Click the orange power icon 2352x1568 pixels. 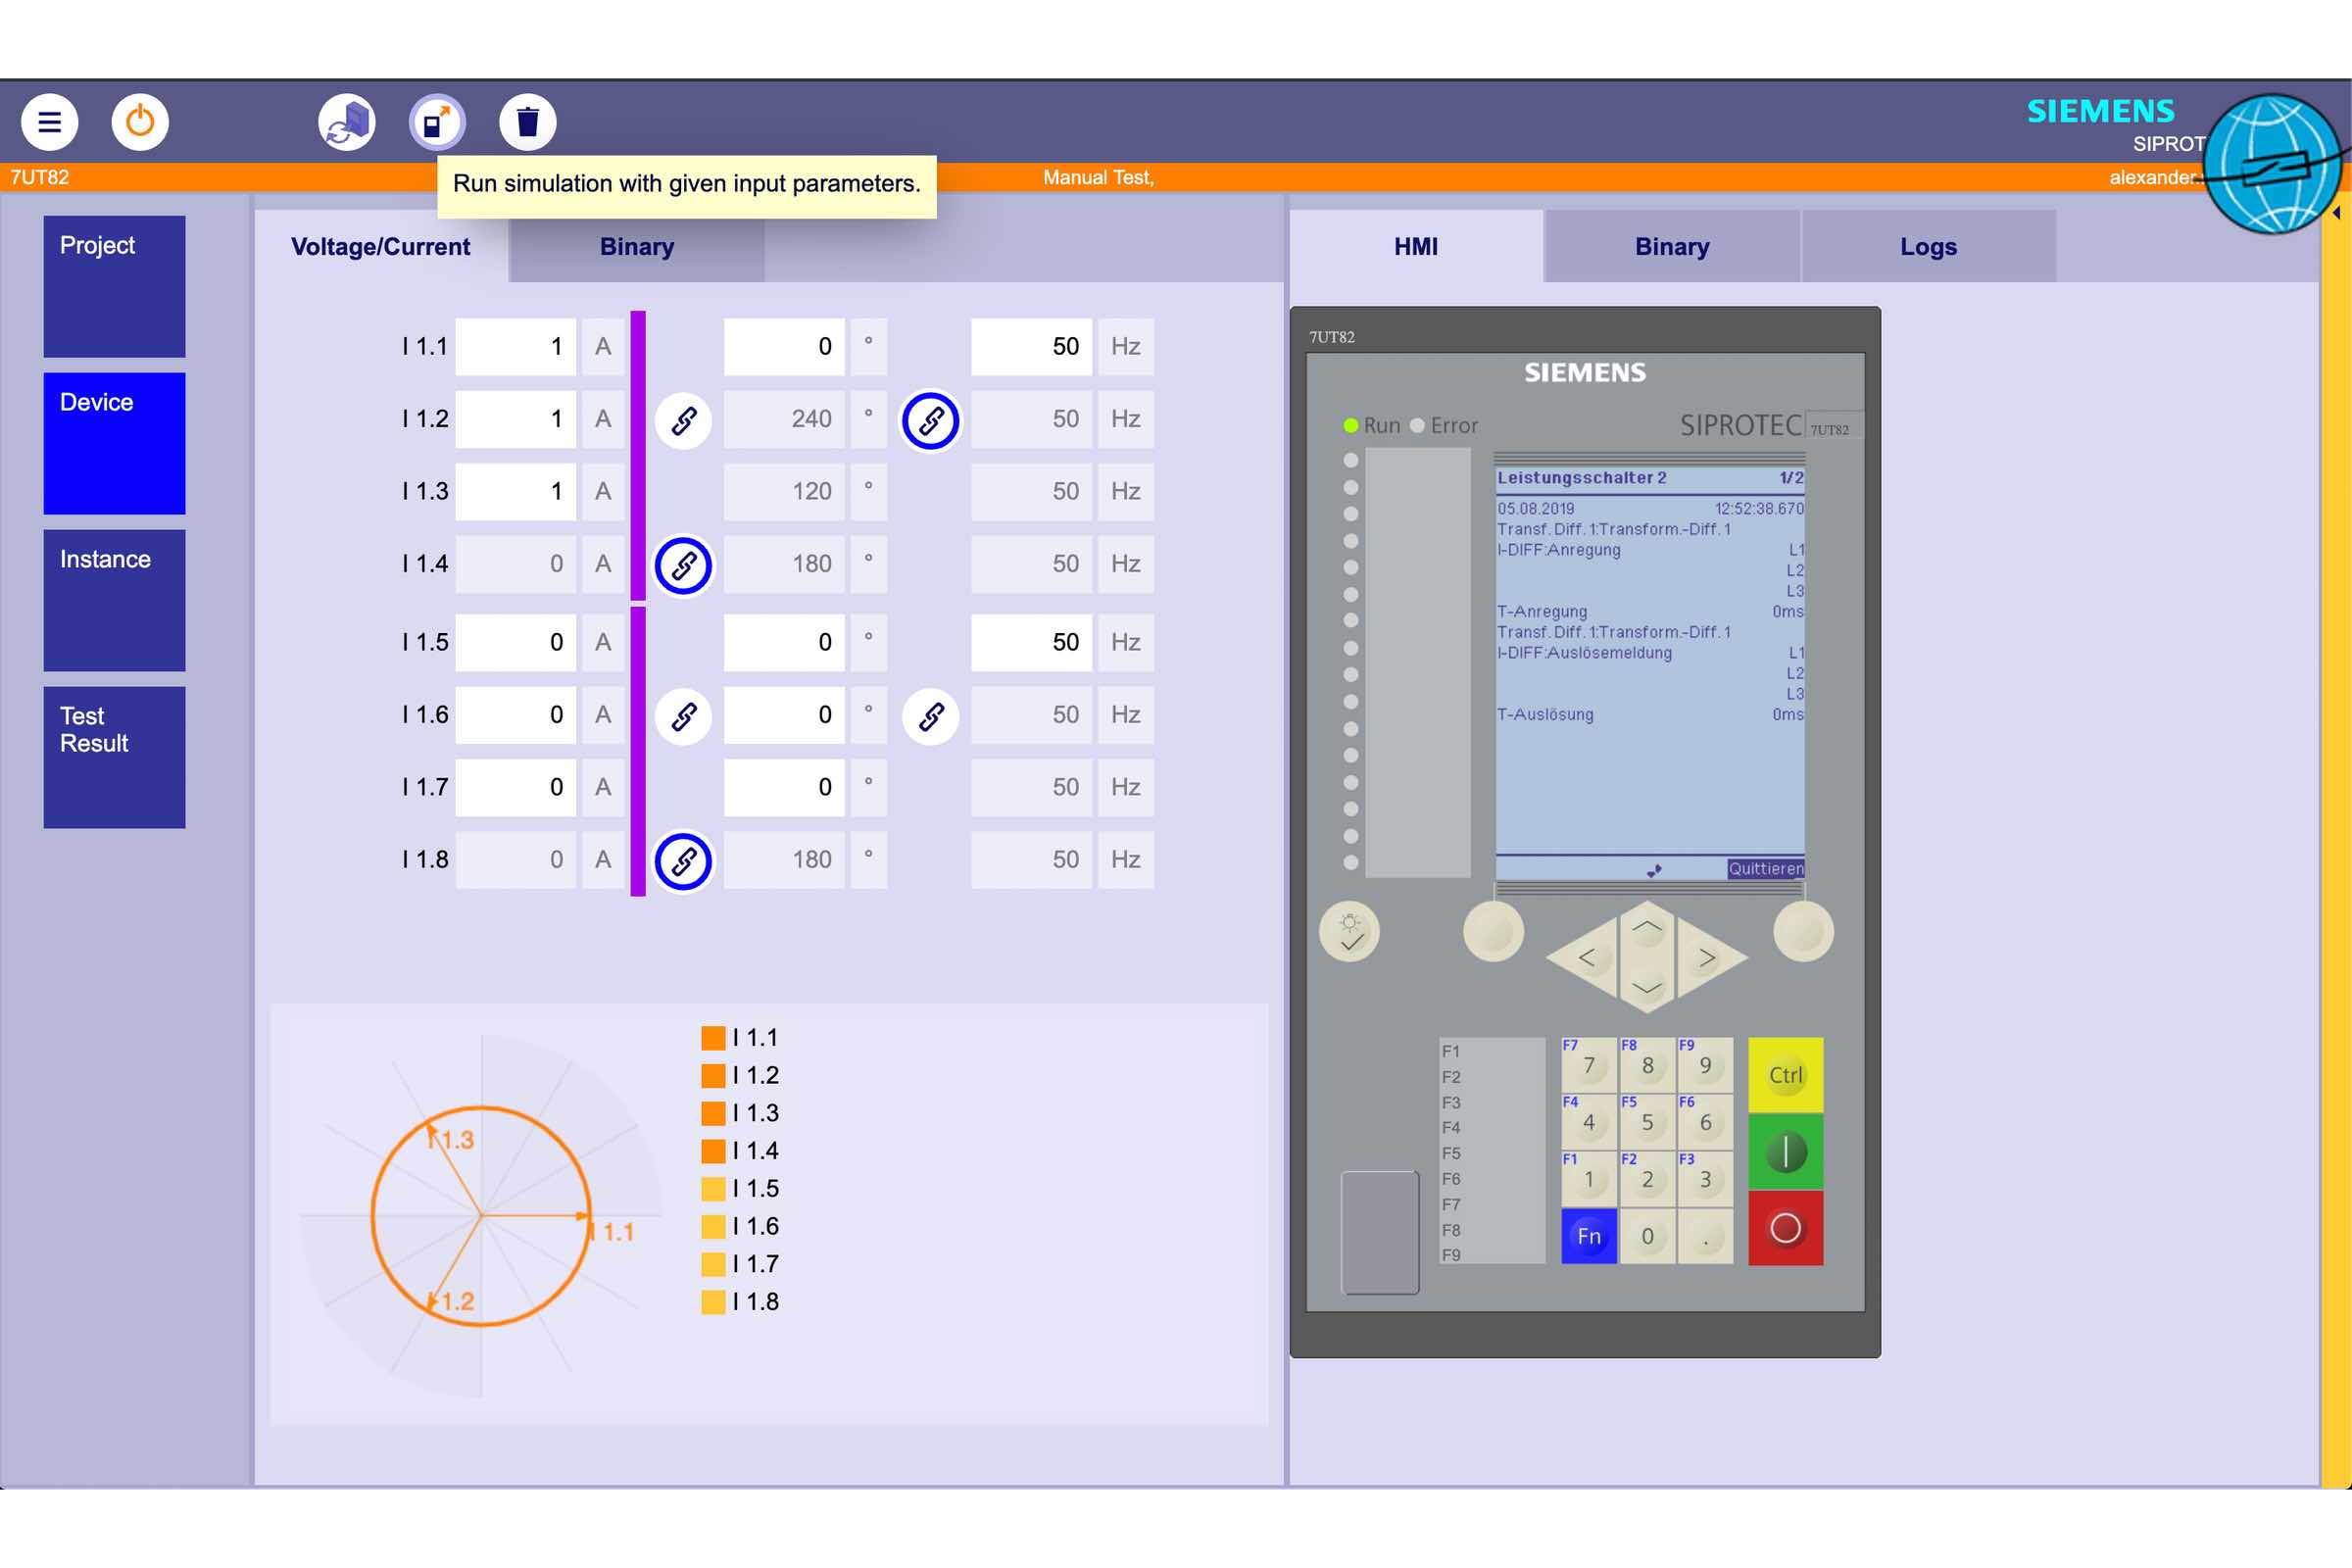(x=140, y=122)
